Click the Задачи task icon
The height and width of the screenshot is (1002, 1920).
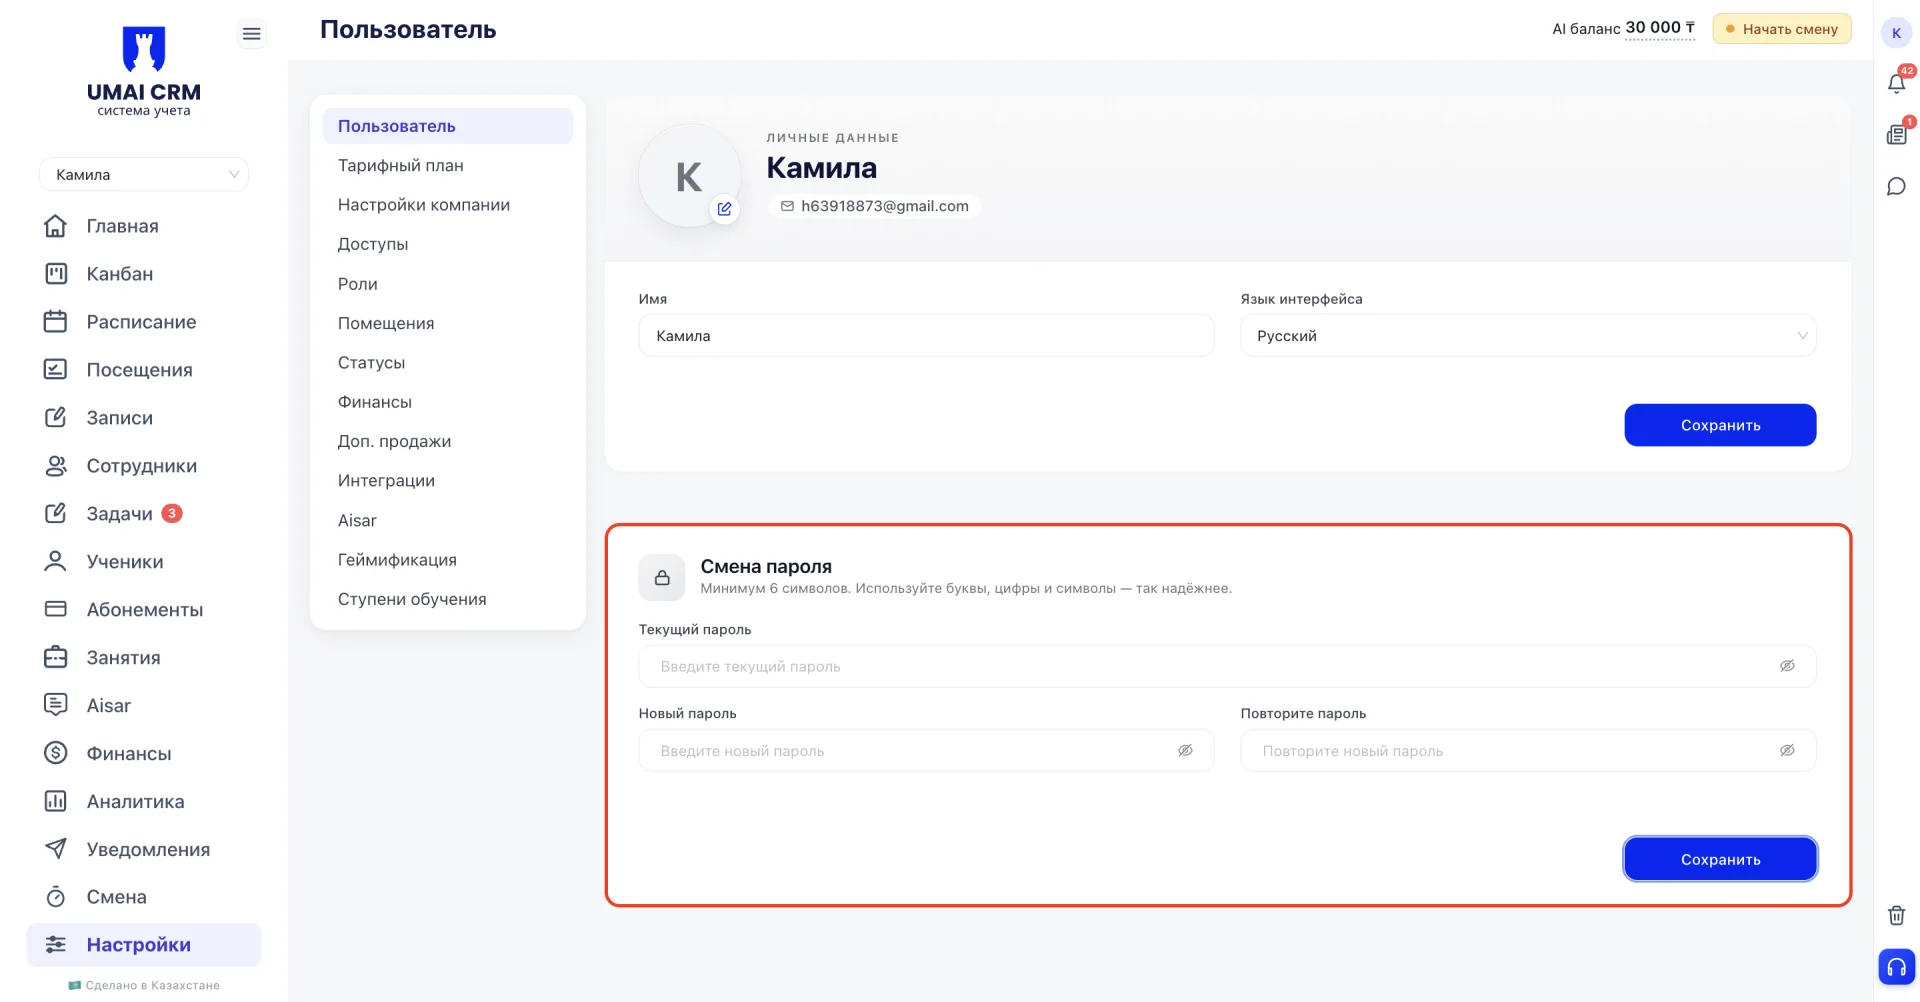coord(56,514)
